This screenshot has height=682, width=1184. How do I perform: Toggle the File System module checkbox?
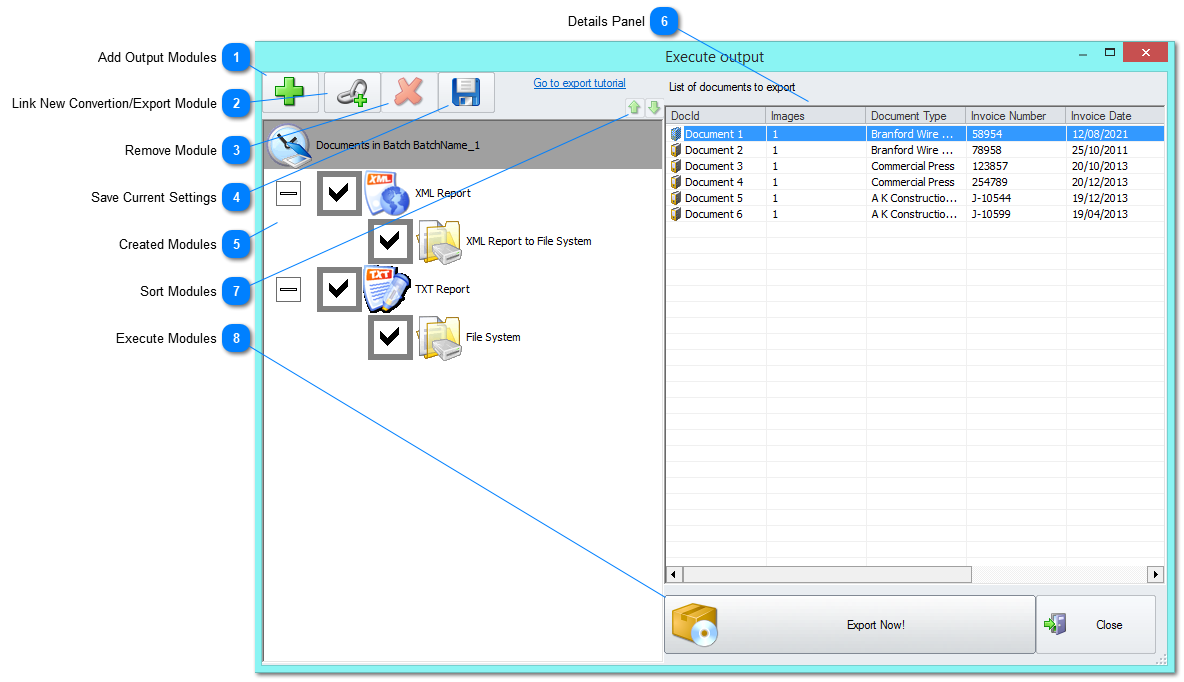pos(390,337)
